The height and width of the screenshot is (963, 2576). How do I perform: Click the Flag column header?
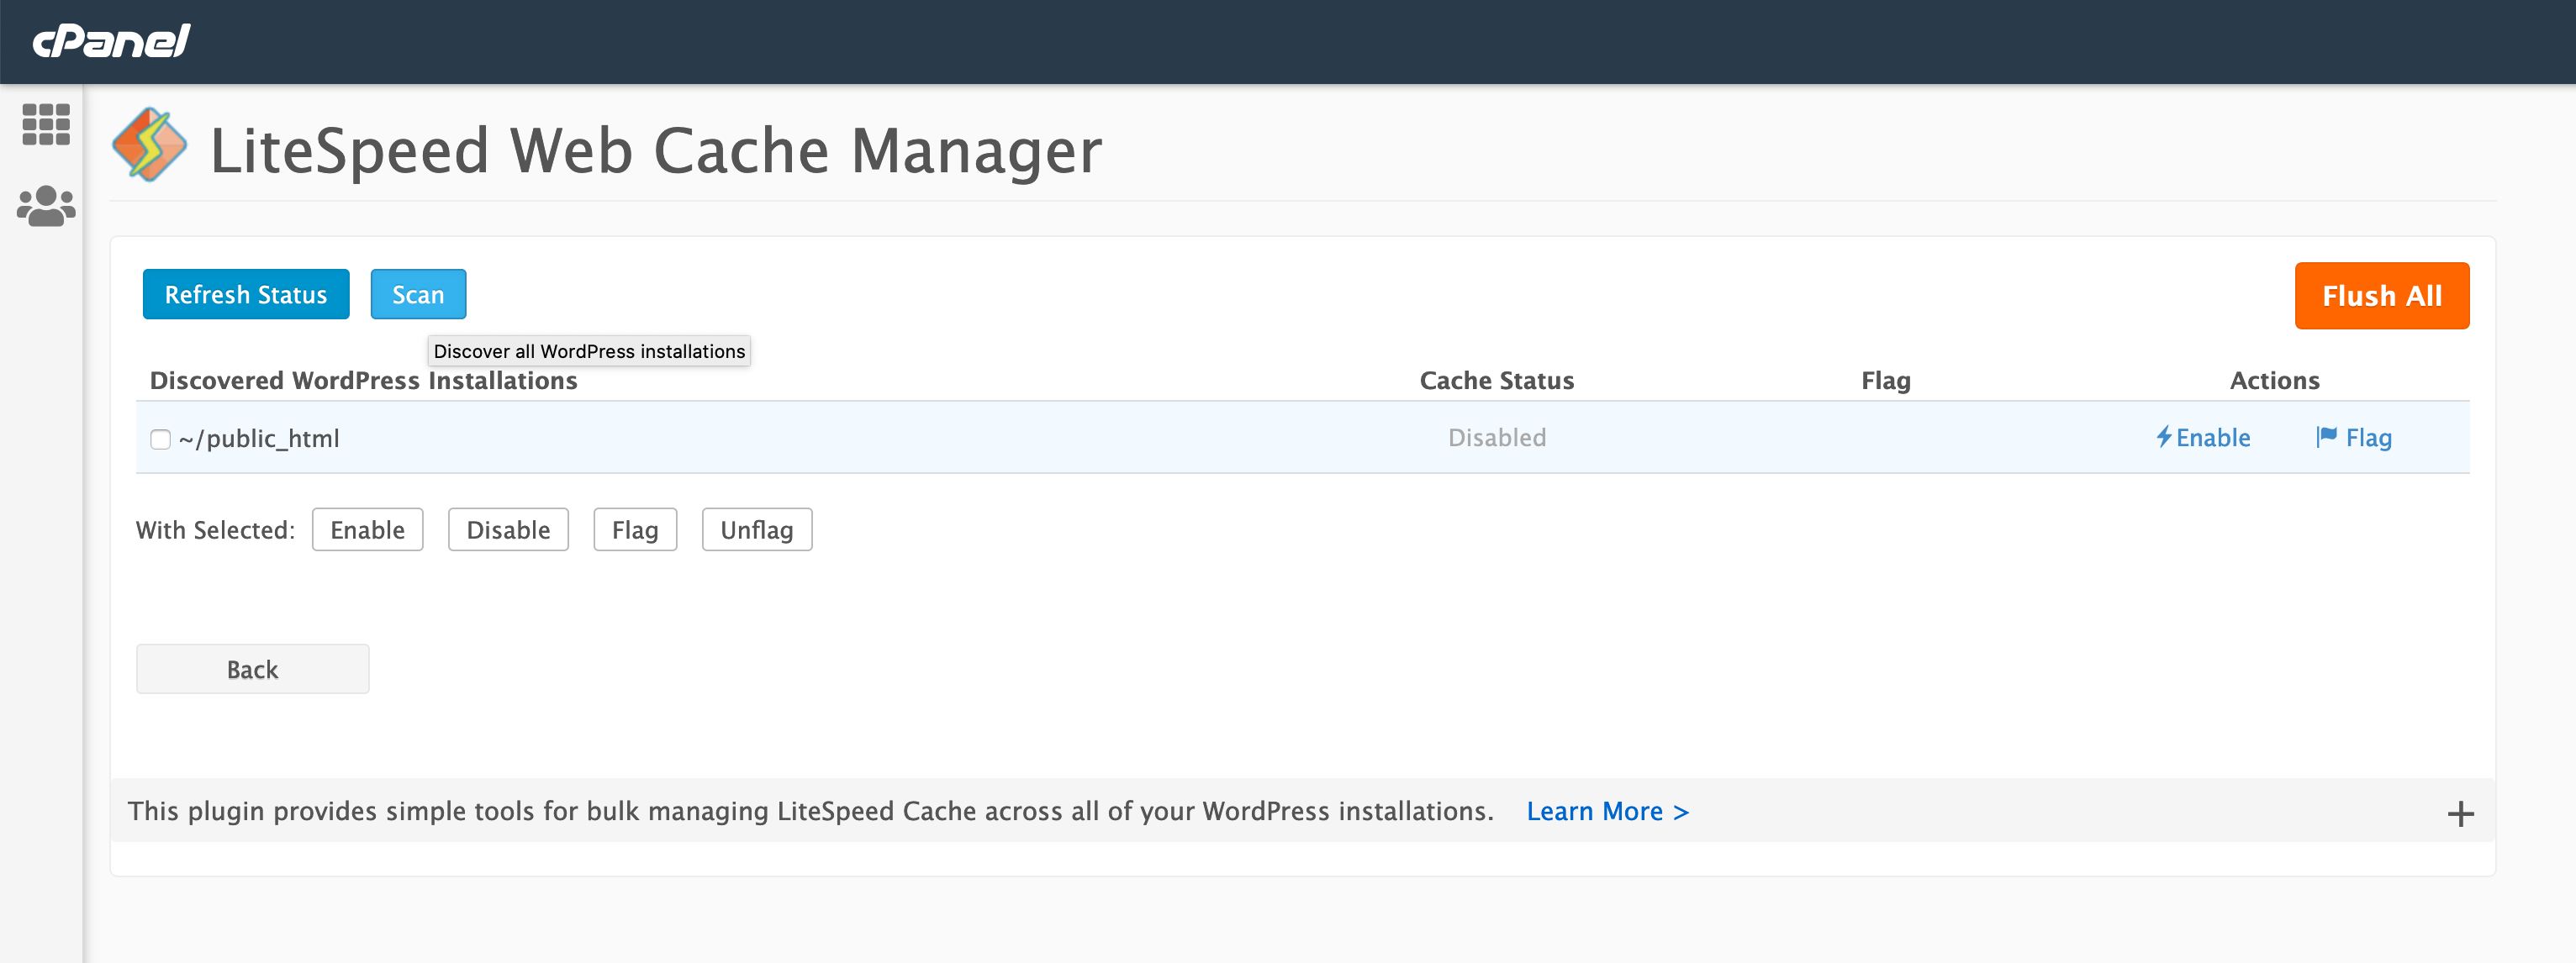point(1886,381)
